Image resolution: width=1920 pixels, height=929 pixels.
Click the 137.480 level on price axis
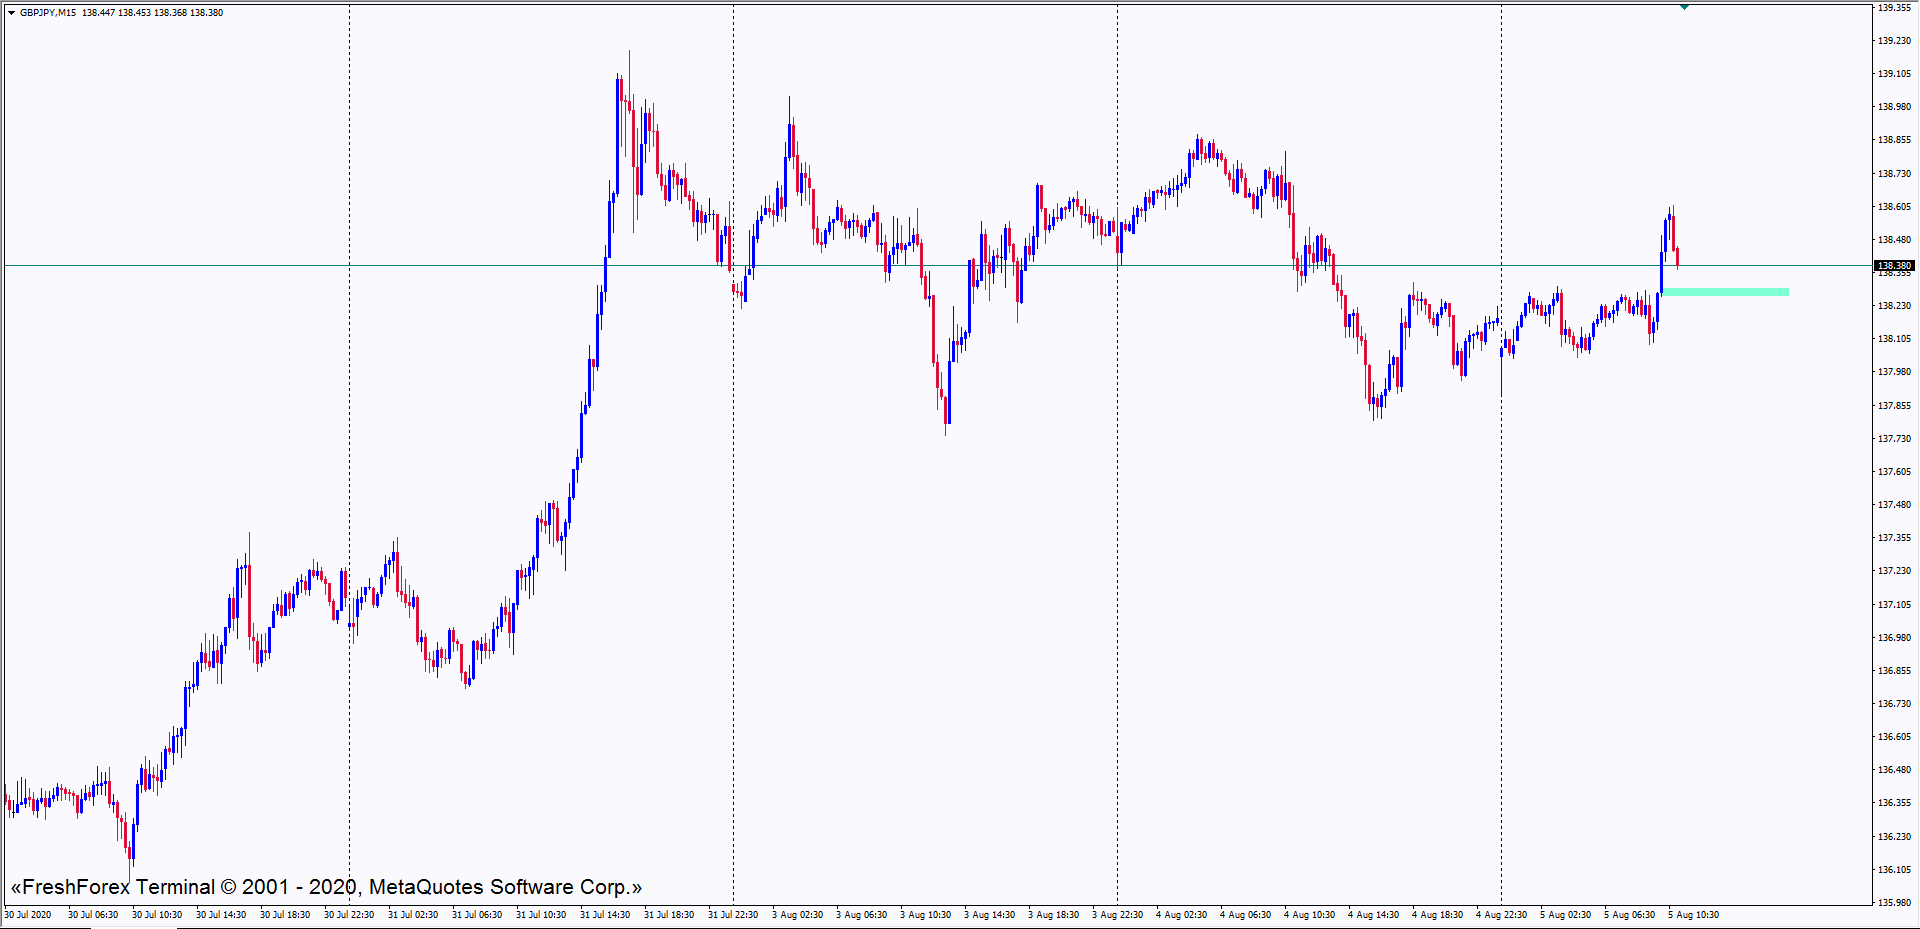coord(1893,505)
